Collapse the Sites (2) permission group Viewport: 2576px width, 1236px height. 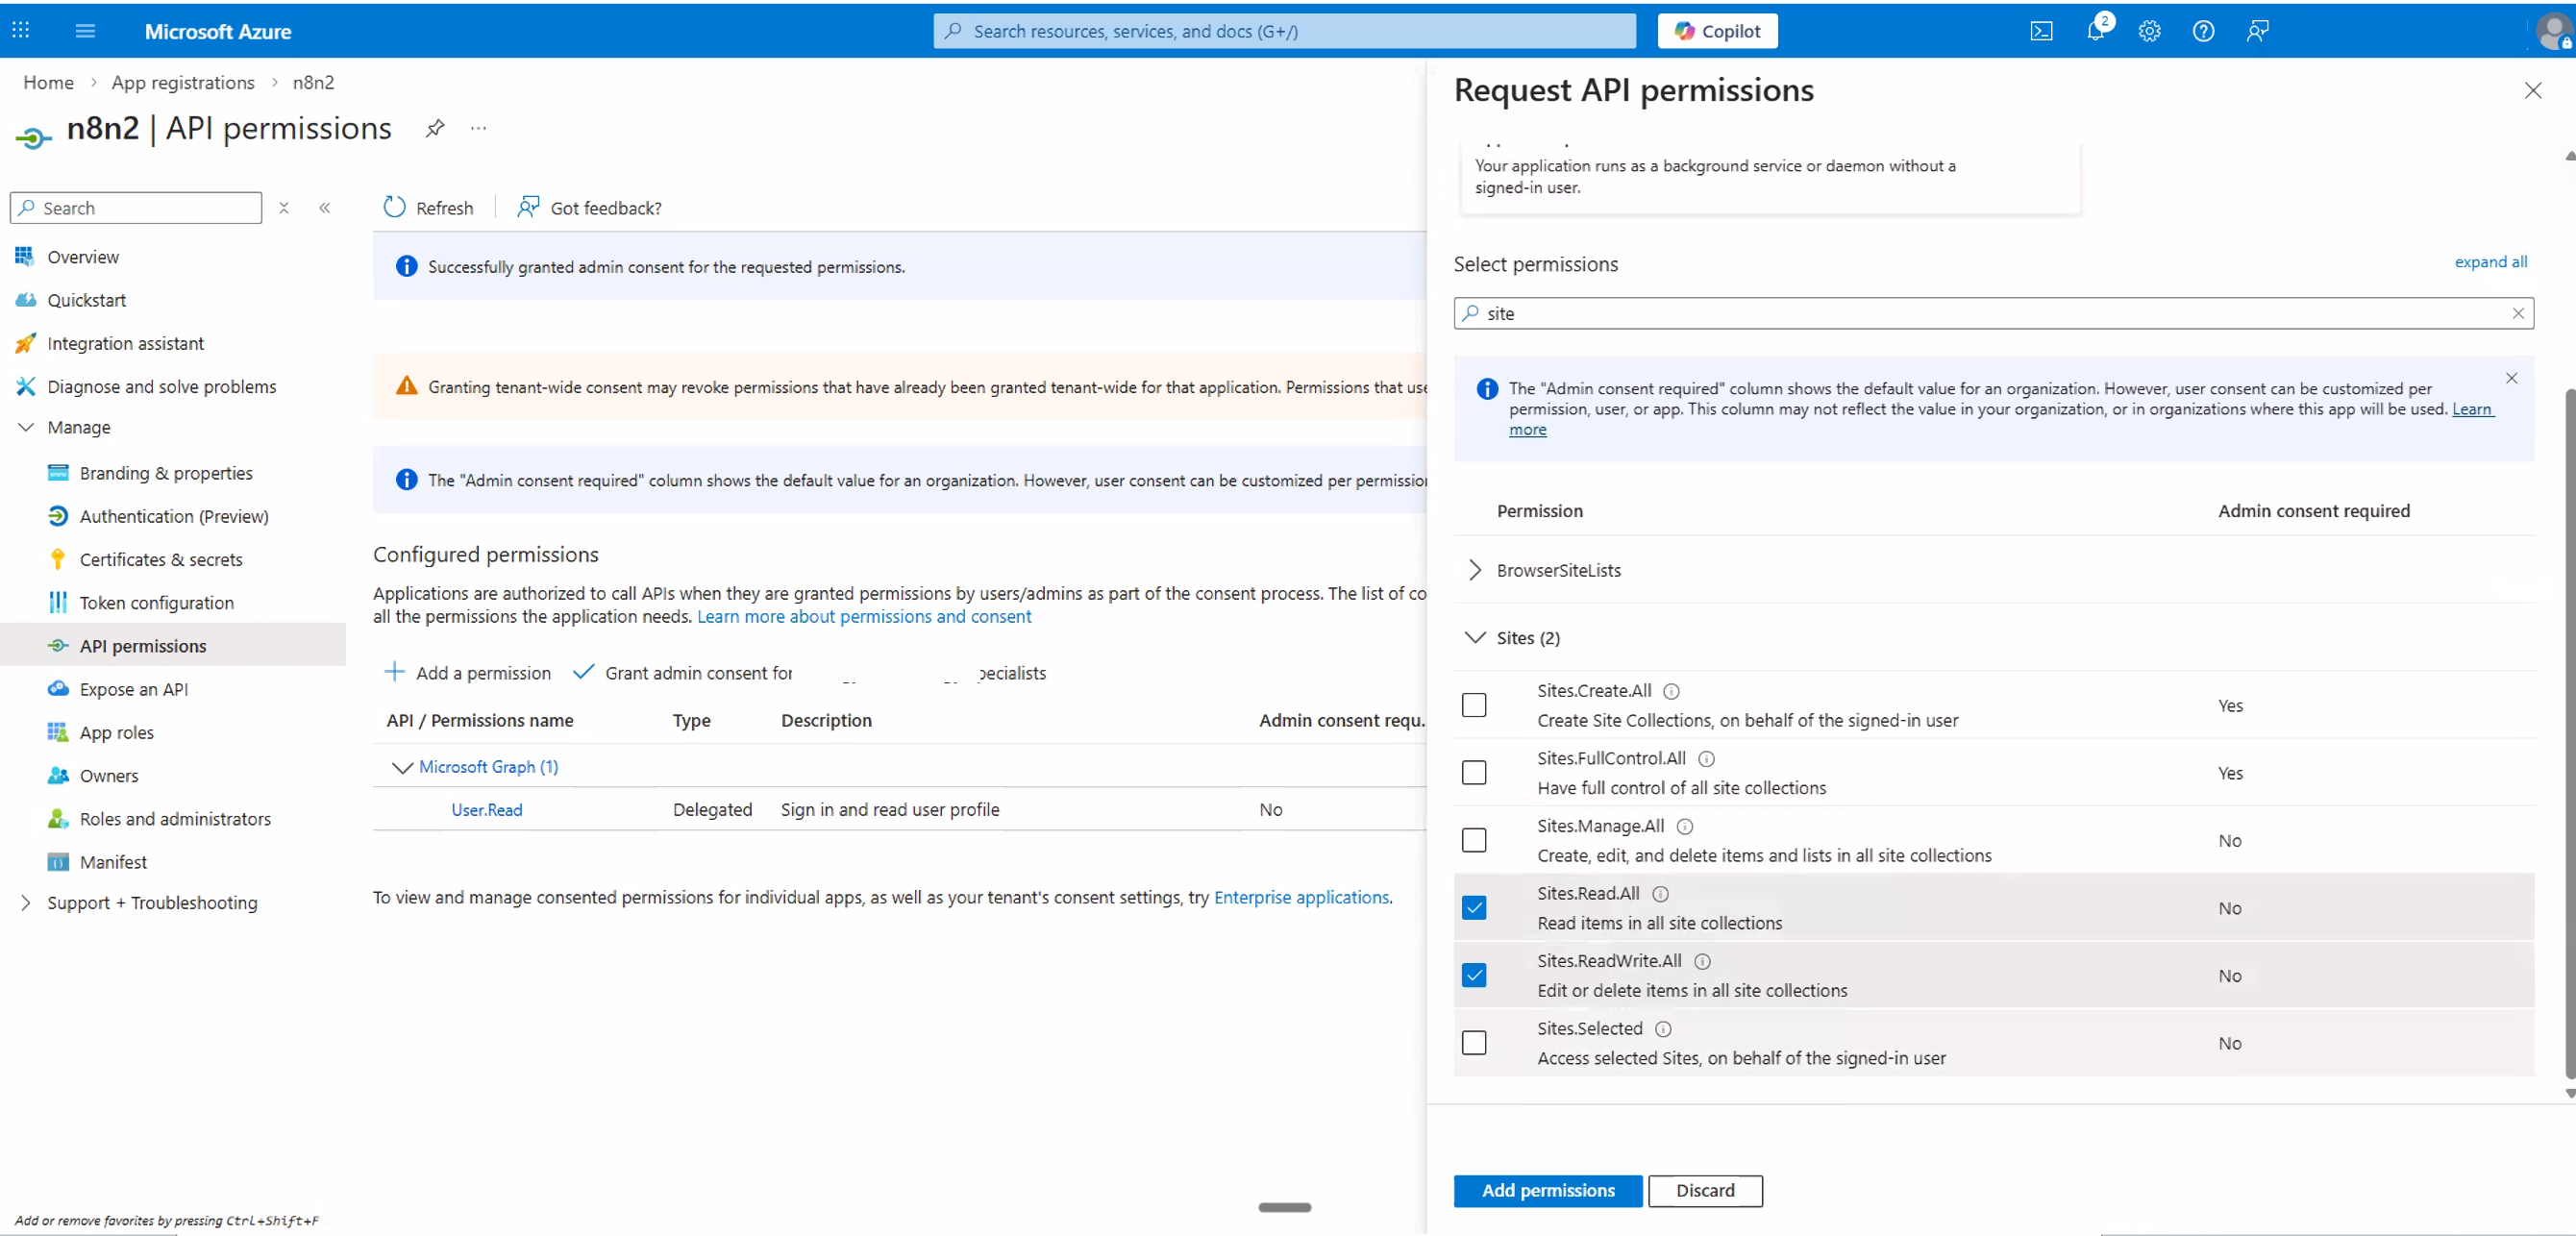click(1474, 637)
